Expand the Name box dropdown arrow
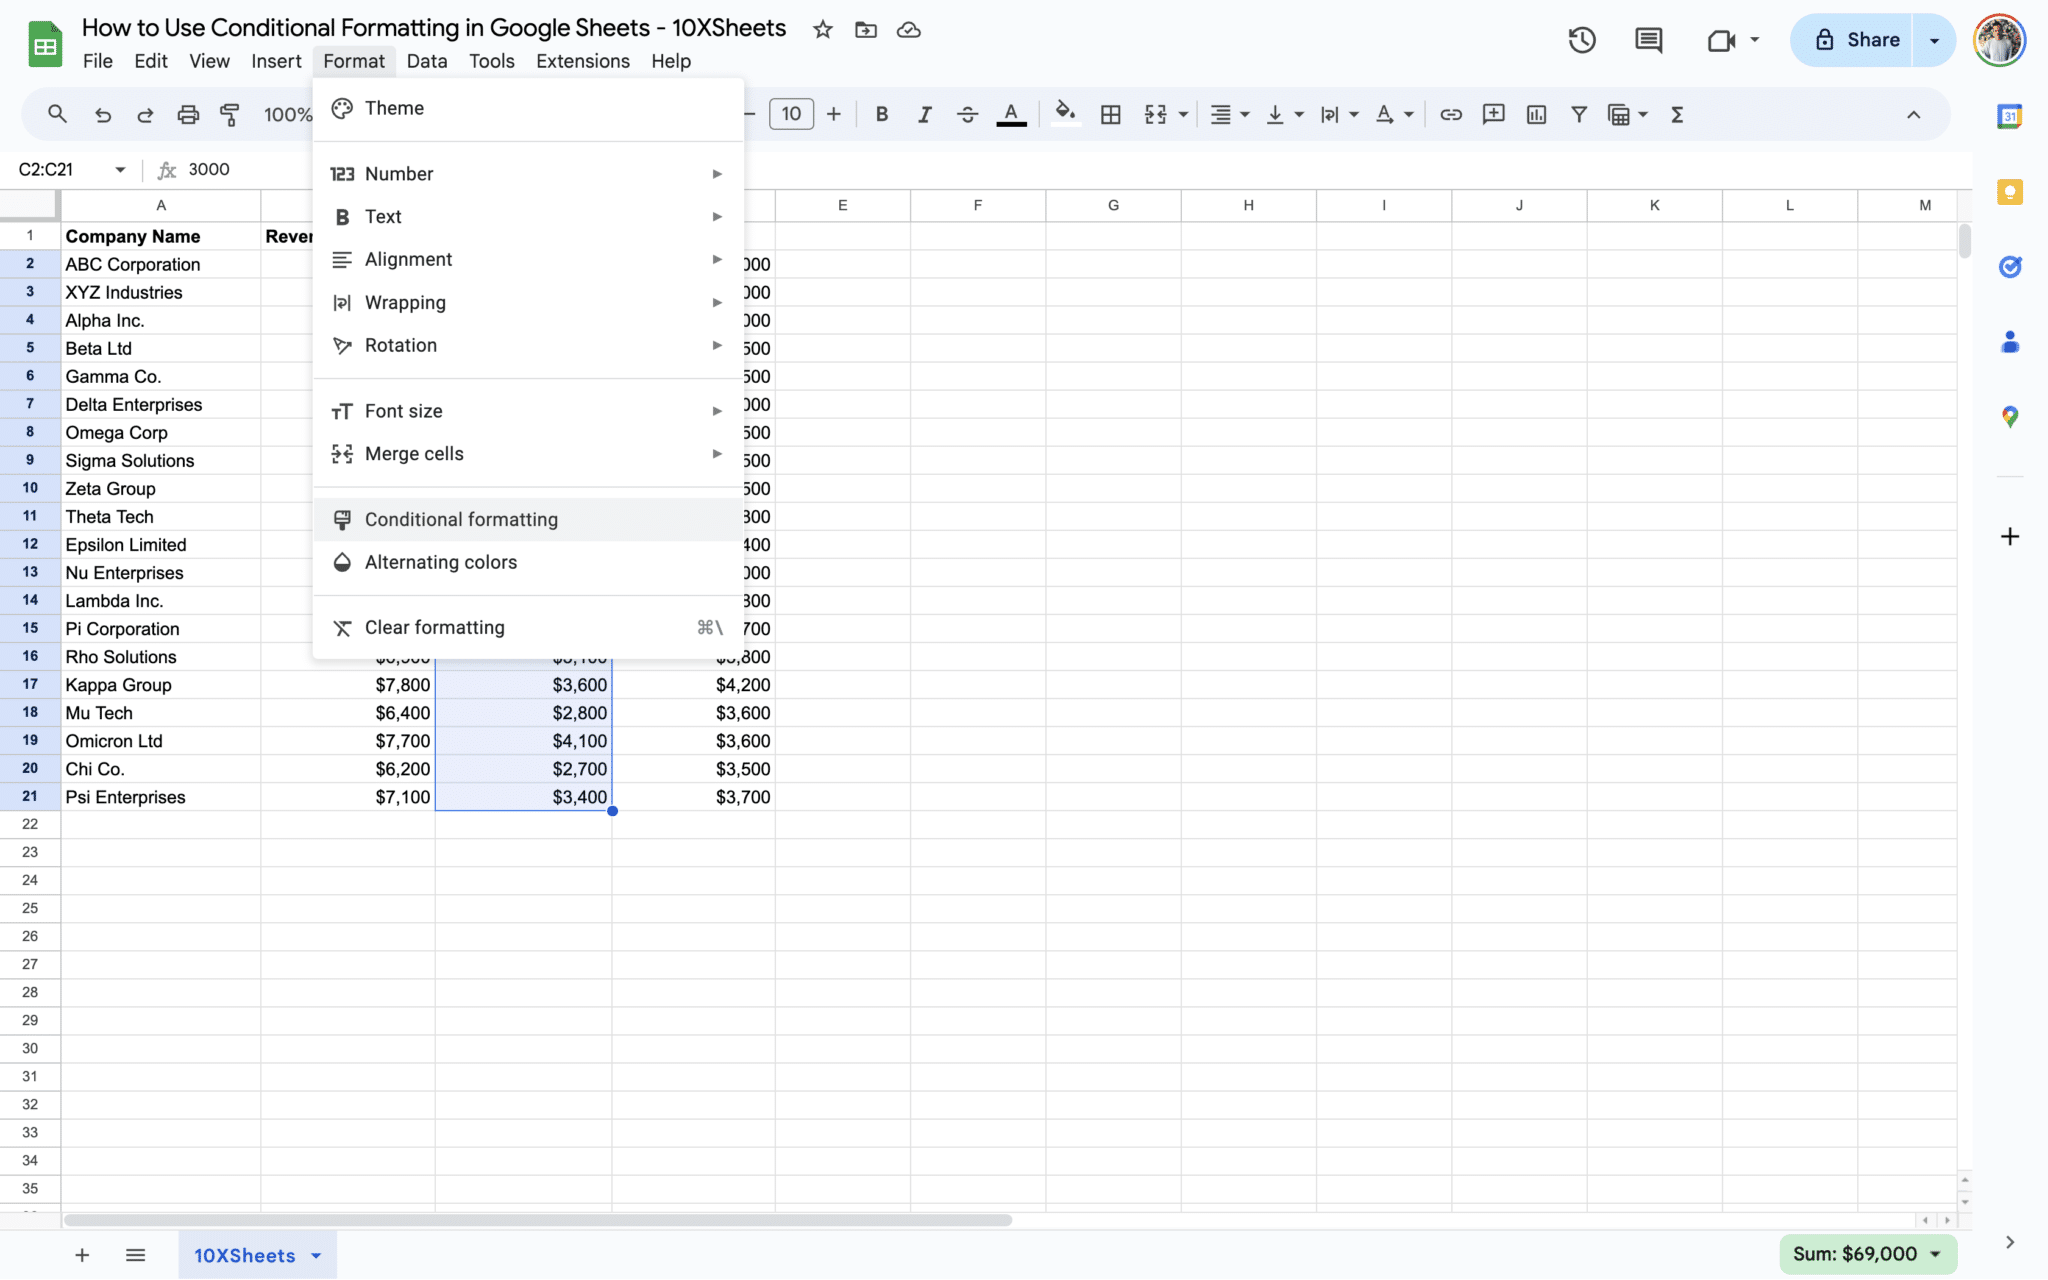Image resolution: width=2048 pixels, height=1280 pixels. tap(120, 170)
